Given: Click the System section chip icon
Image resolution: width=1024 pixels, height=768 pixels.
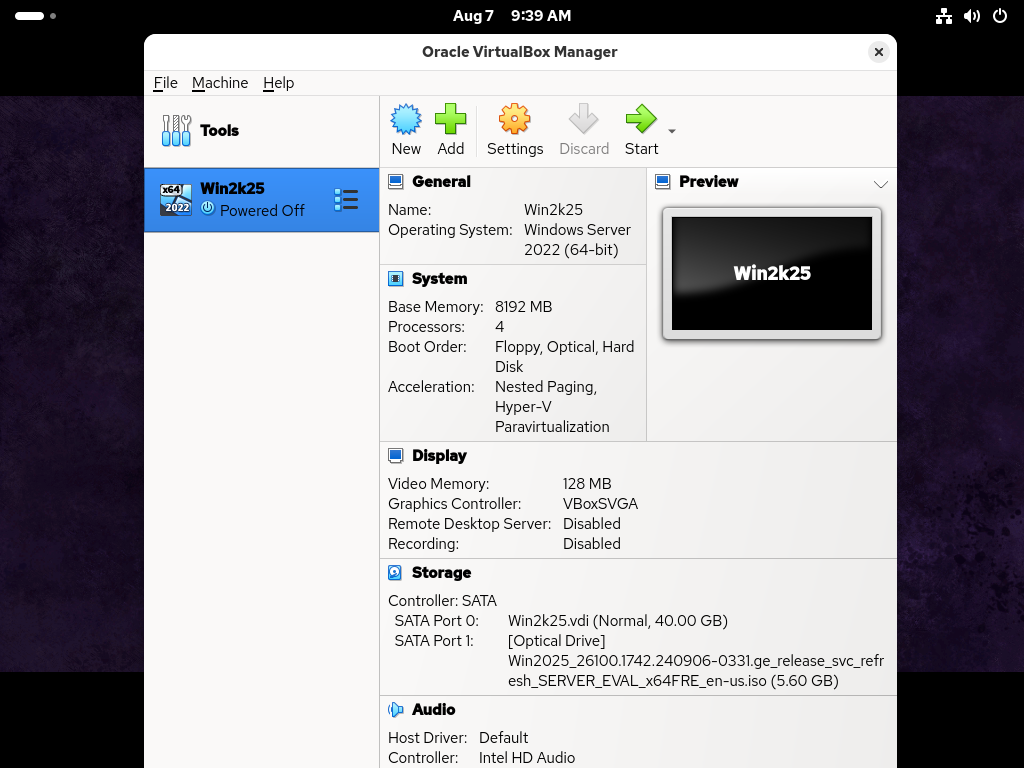Looking at the screenshot, I should (396, 279).
